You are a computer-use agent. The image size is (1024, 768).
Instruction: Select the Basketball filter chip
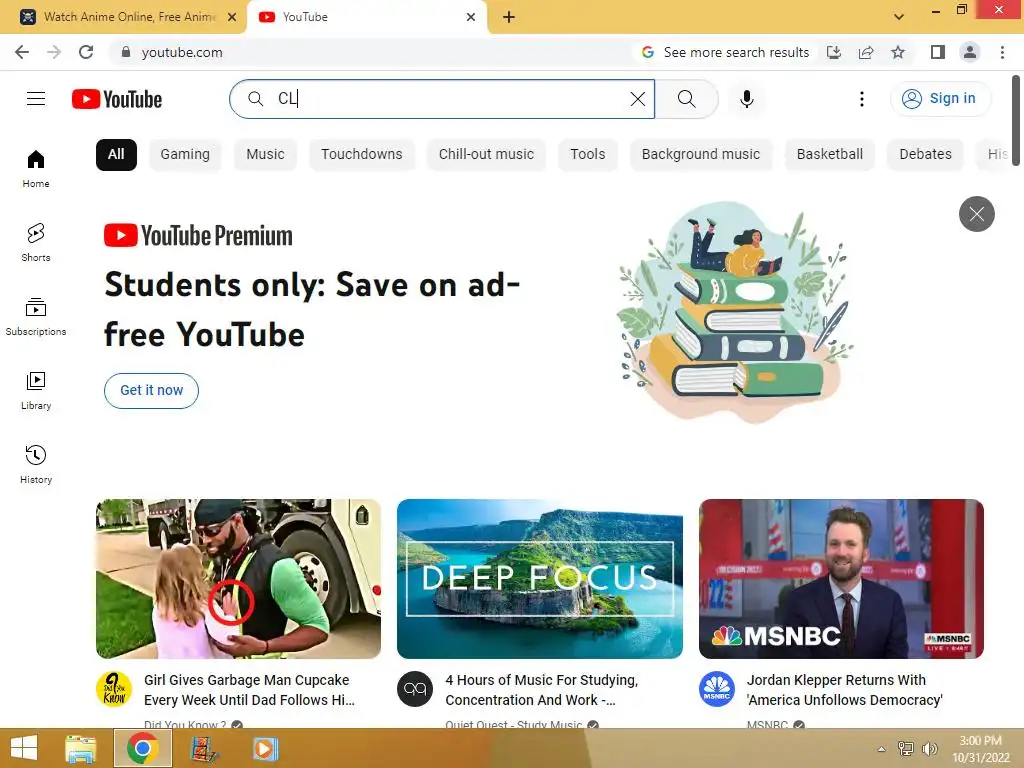(x=829, y=155)
